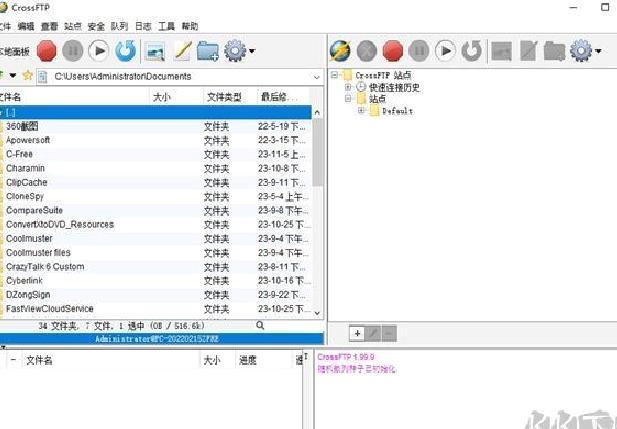Create a new folder in local panel
The width and height of the screenshot is (617, 429).
pyautogui.click(x=208, y=51)
